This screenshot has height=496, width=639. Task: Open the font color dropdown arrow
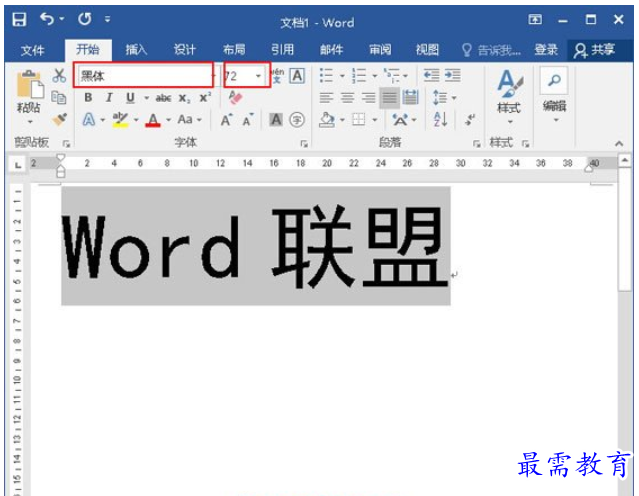click(168, 120)
